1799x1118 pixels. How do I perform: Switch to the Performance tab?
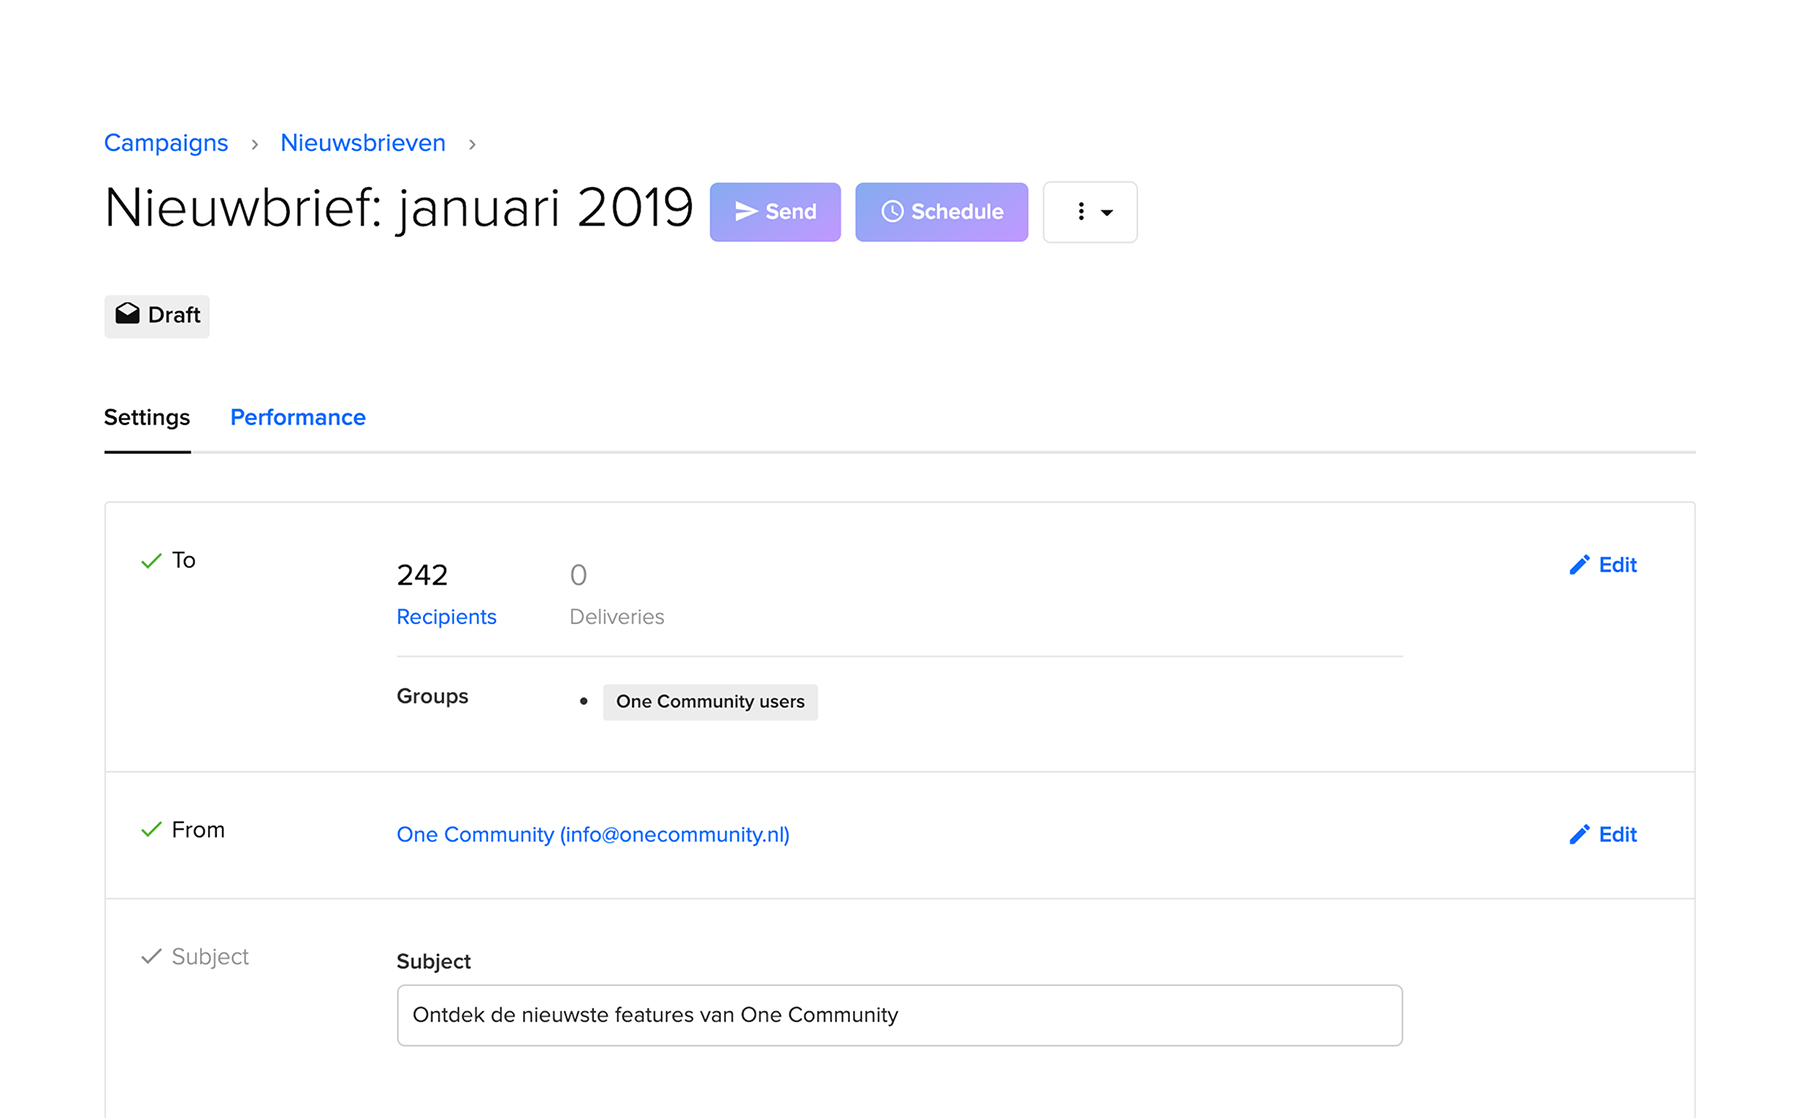[298, 417]
